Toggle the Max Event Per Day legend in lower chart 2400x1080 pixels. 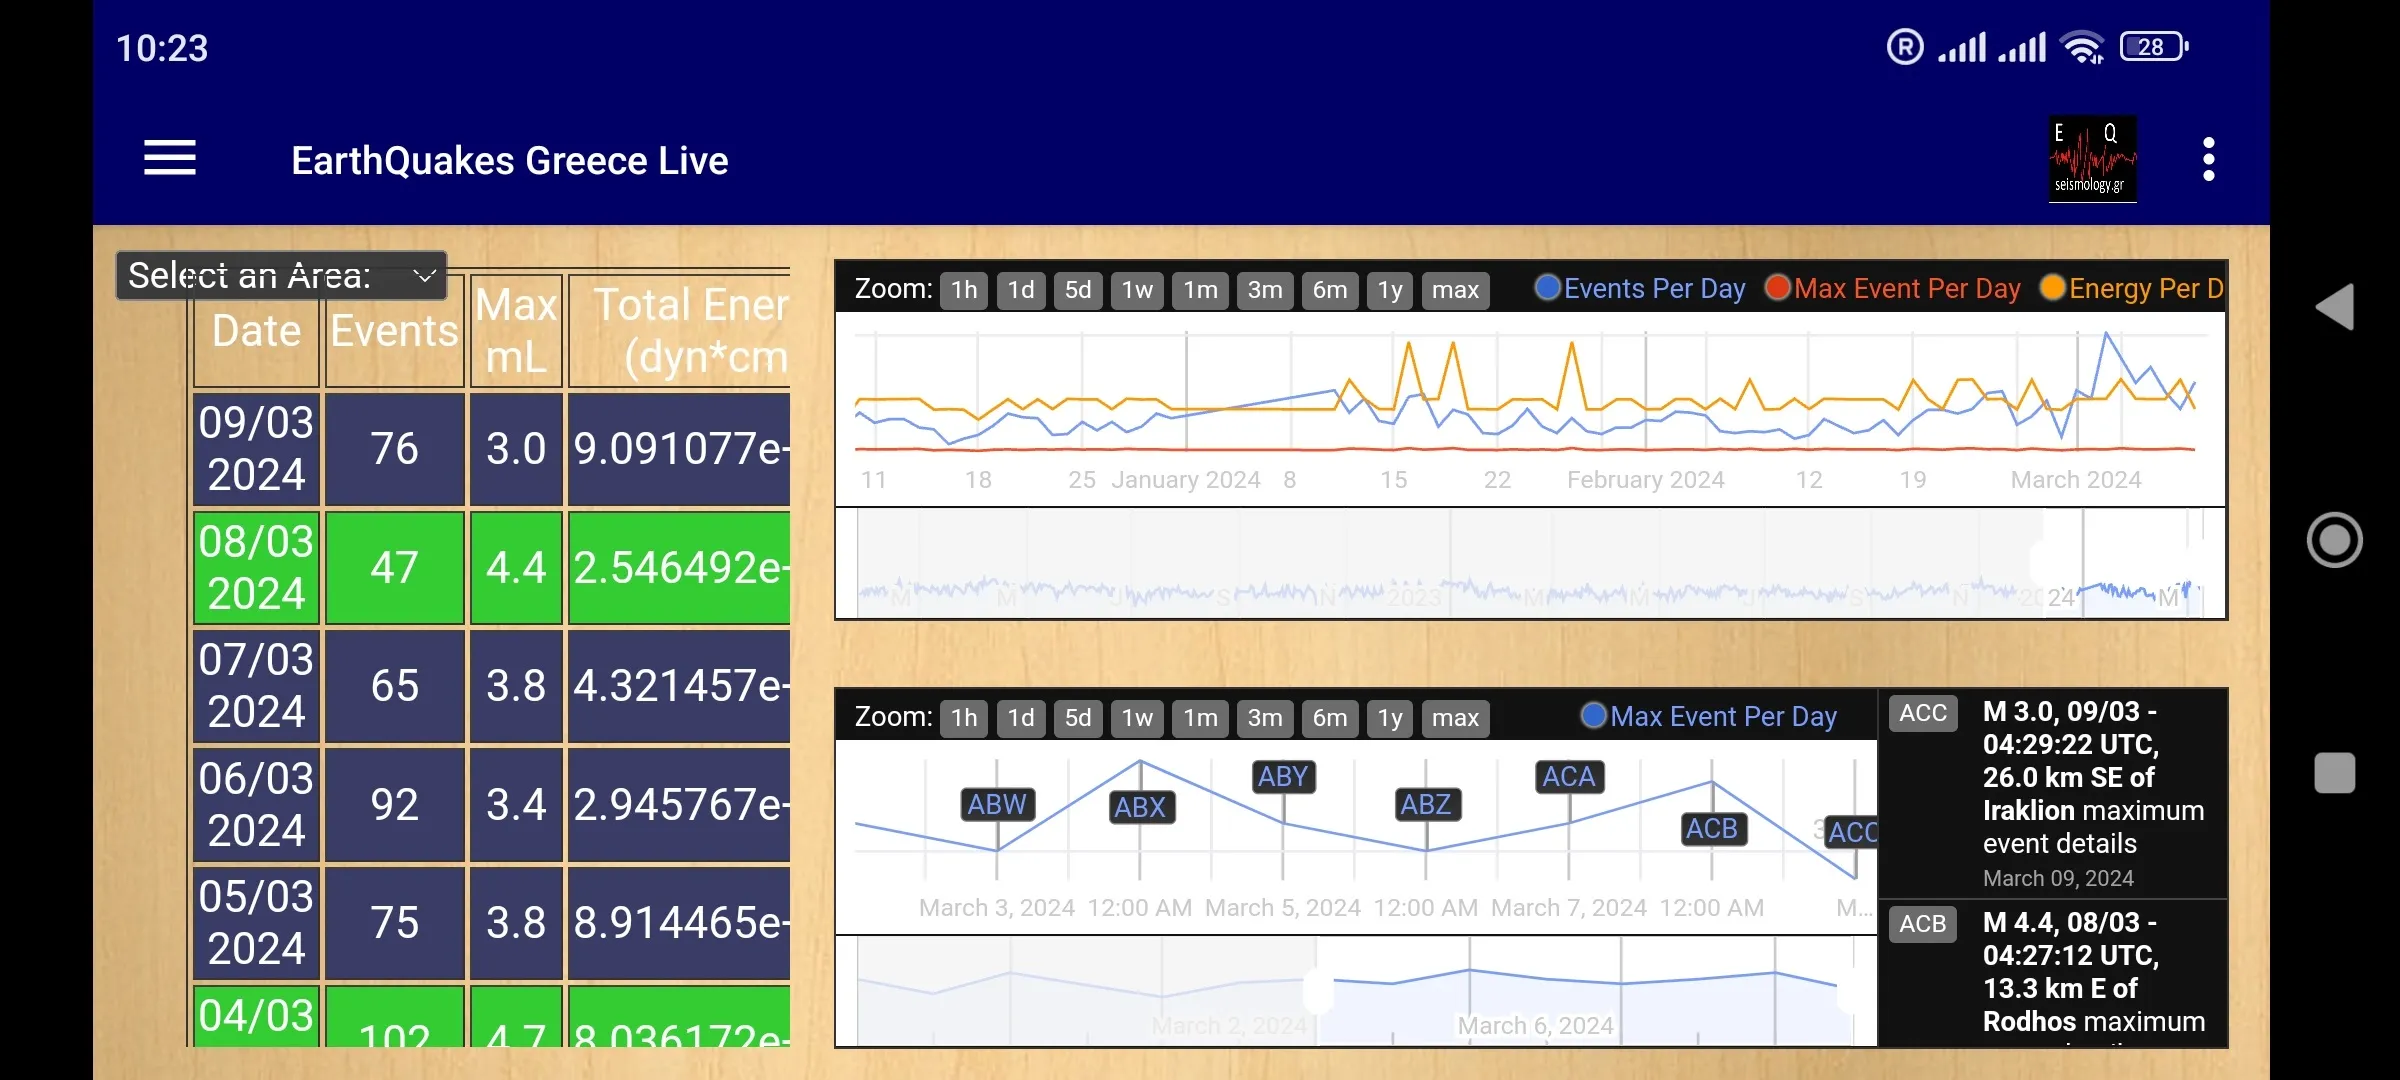(x=1709, y=717)
